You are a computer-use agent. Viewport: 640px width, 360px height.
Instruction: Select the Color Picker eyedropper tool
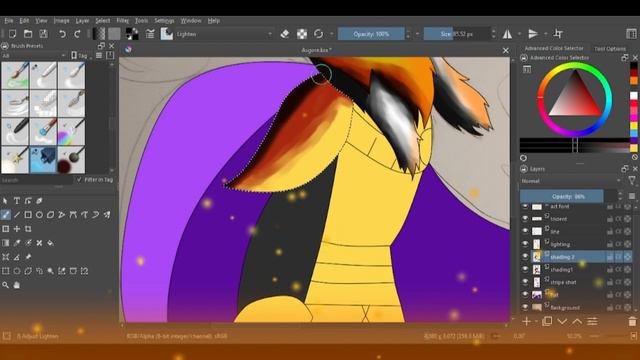click(x=17, y=243)
